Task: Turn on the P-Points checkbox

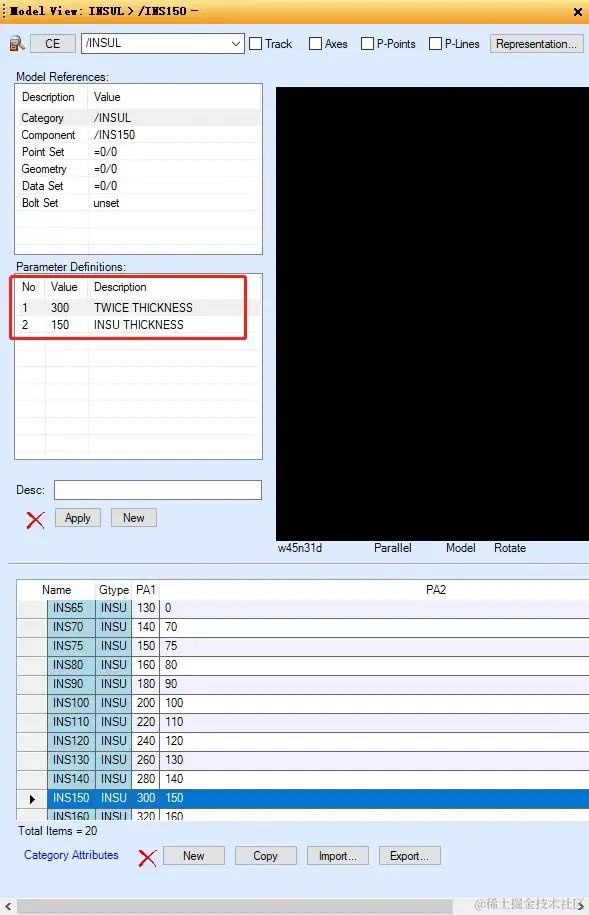Action: [367, 44]
